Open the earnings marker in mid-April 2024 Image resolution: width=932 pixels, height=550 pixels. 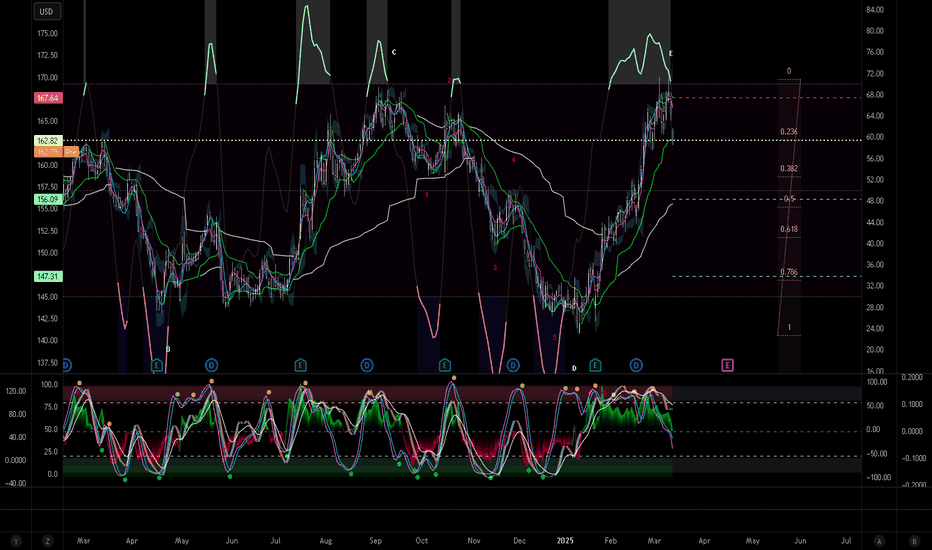157,365
